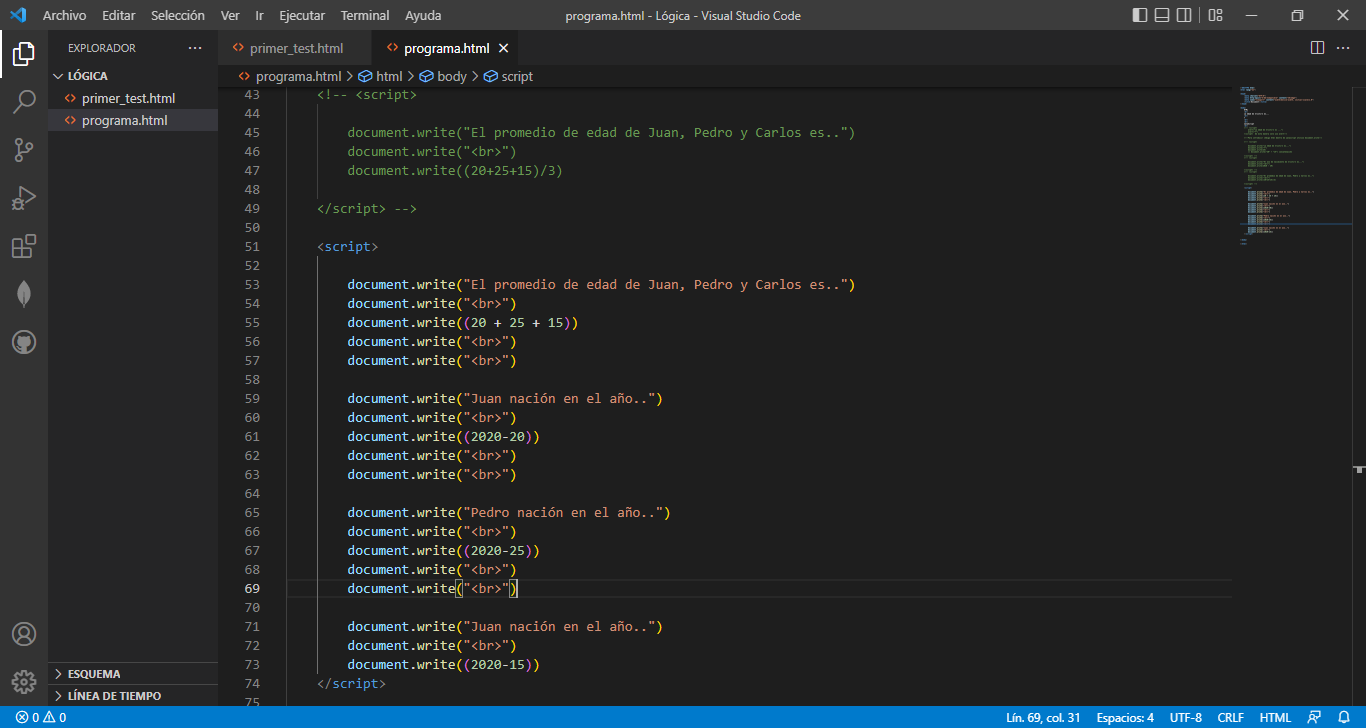Screen dimensions: 1366x728
Task: Open the Extensions view
Action: pyautogui.click(x=24, y=246)
